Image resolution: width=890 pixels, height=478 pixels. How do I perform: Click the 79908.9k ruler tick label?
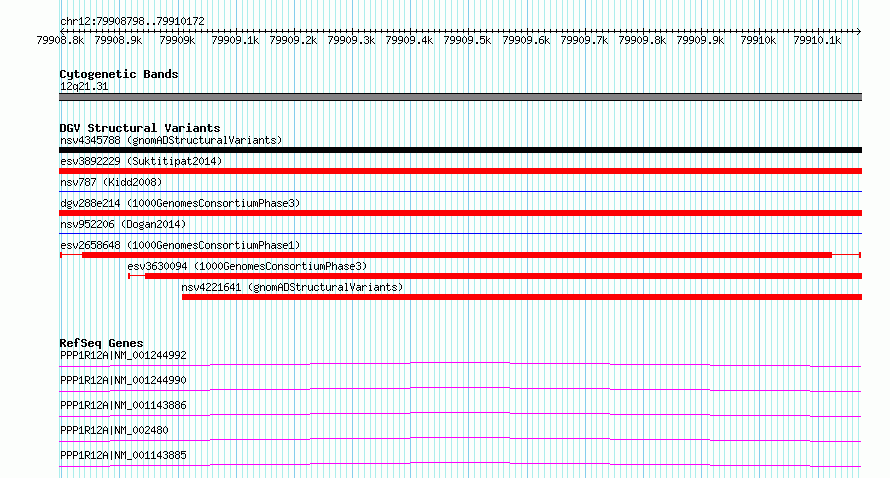(118, 41)
